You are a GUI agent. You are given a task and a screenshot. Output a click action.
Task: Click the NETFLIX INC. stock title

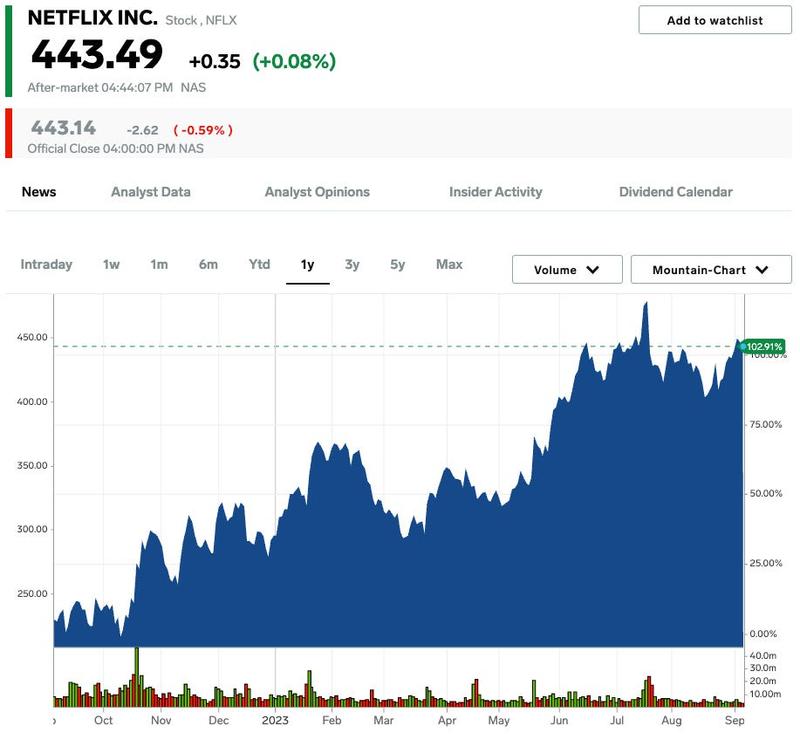coord(92,18)
